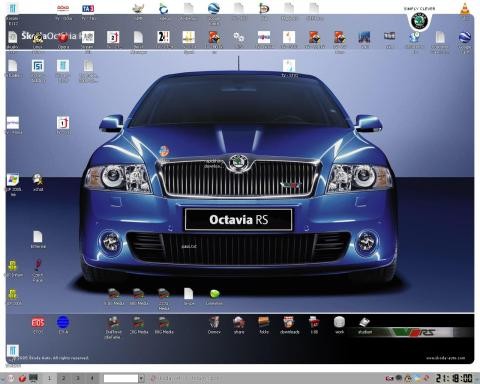Switch to virtual desktop 3 in pager
480x384 pixels.
click(x=78, y=378)
